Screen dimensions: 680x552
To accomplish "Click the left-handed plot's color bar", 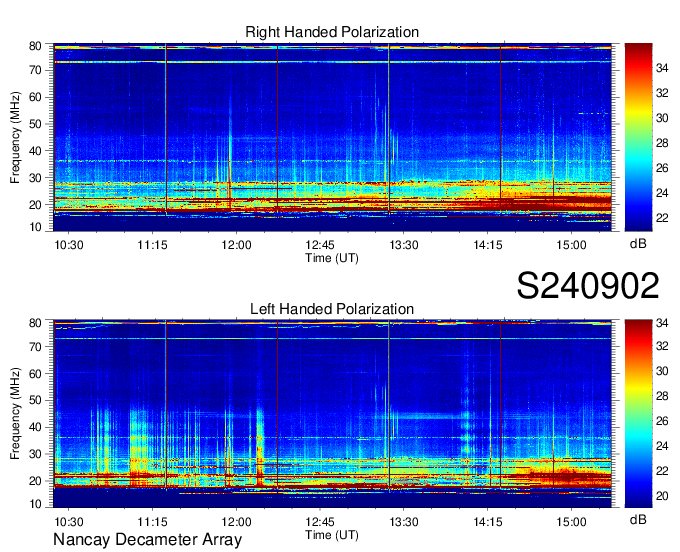I will pos(638,414).
